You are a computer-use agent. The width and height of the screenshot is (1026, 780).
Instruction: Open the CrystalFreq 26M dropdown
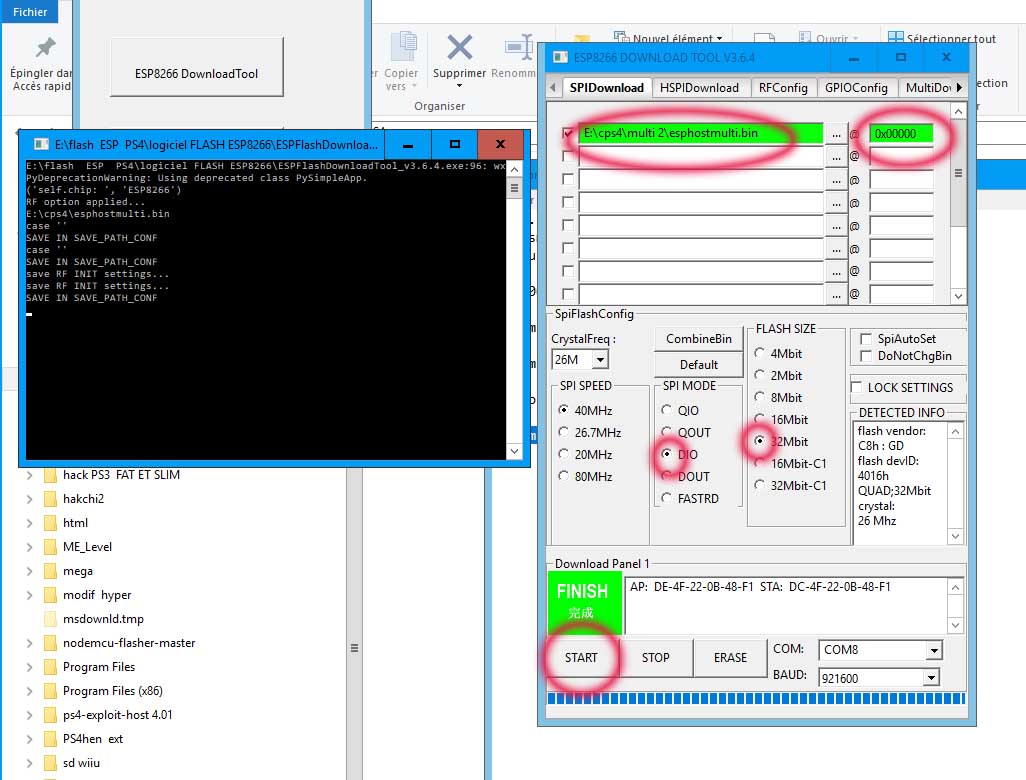coord(600,359)
